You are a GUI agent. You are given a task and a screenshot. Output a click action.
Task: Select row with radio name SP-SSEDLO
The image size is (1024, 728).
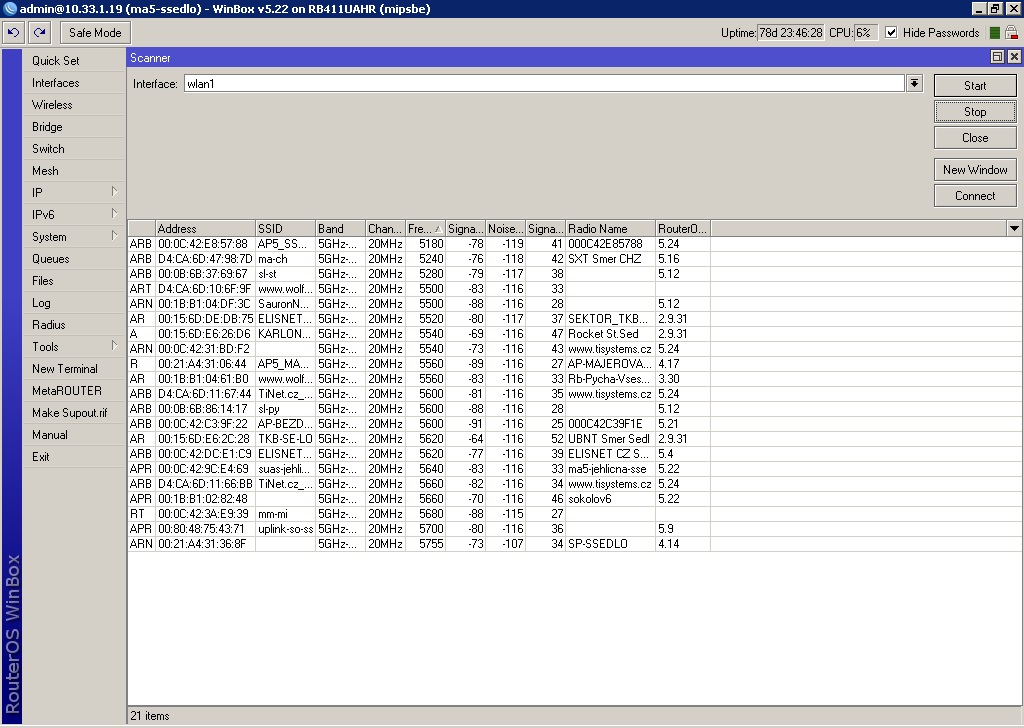(x=575, y=544)
